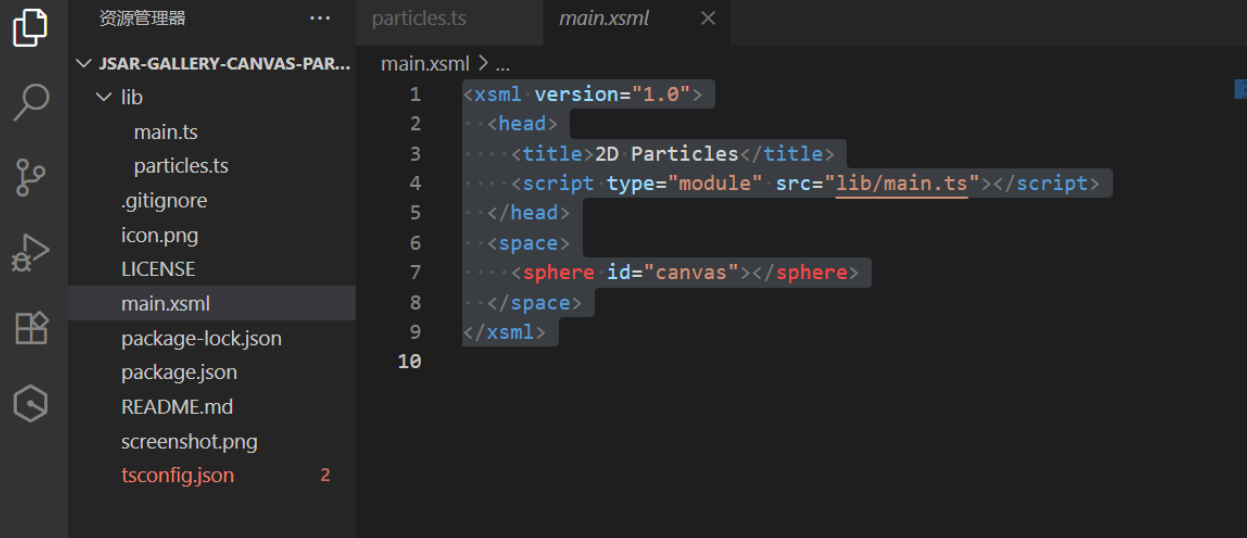Open the hexagon extension icon in activity bar

(31, 403)
